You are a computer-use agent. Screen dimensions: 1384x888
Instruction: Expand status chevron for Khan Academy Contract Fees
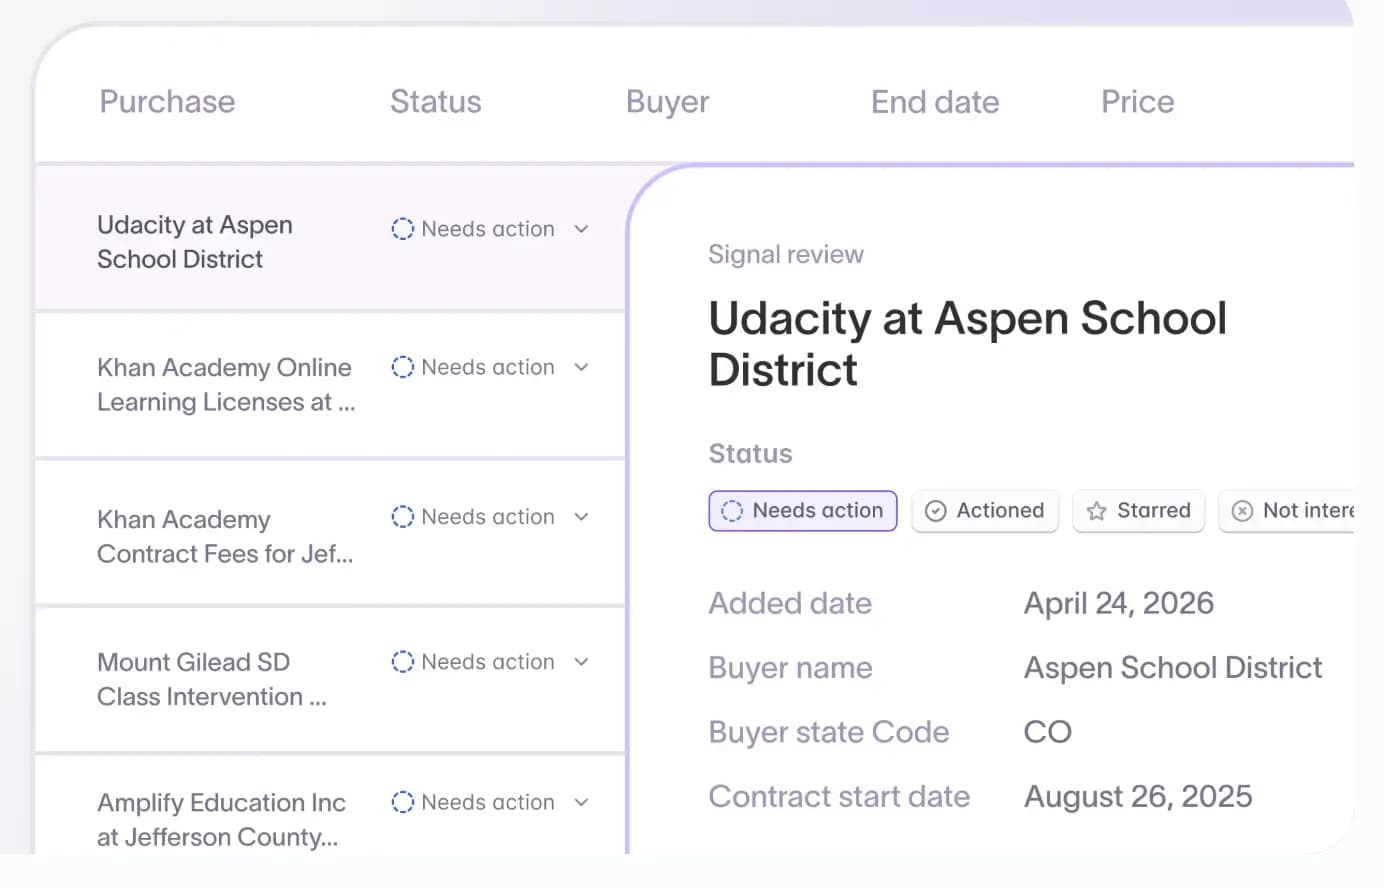(x=581, y=517)
